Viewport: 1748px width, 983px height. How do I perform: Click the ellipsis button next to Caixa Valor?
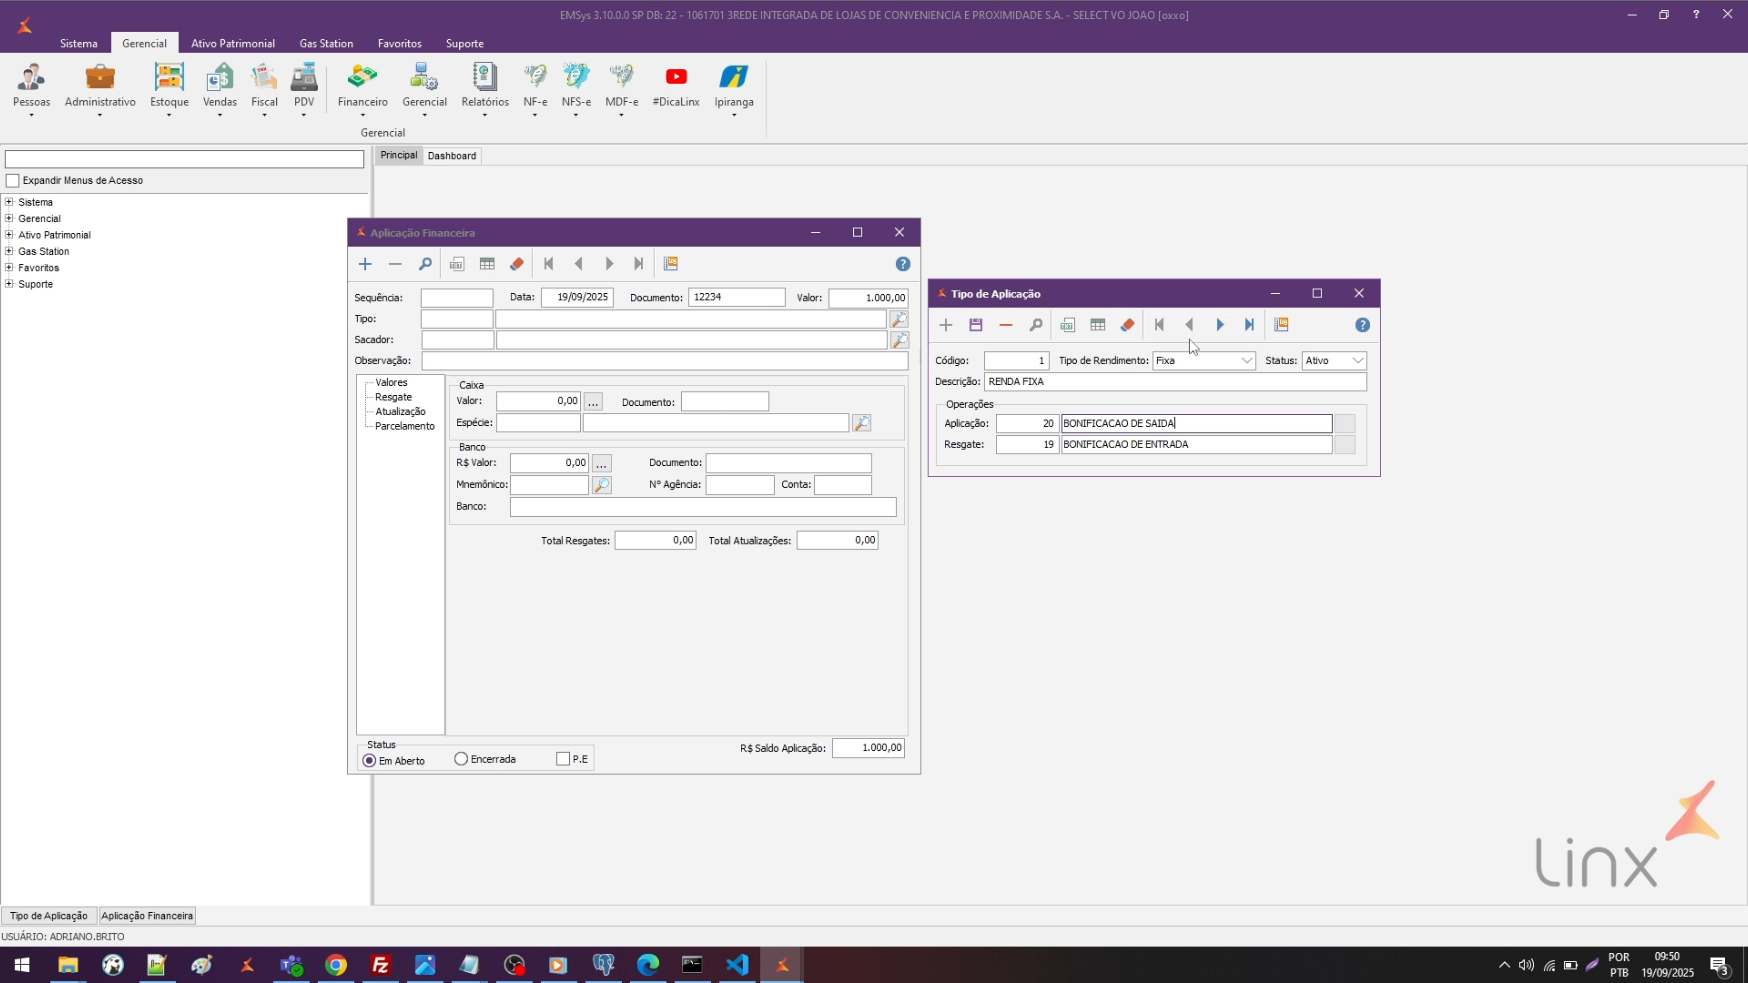click(594, 402)
